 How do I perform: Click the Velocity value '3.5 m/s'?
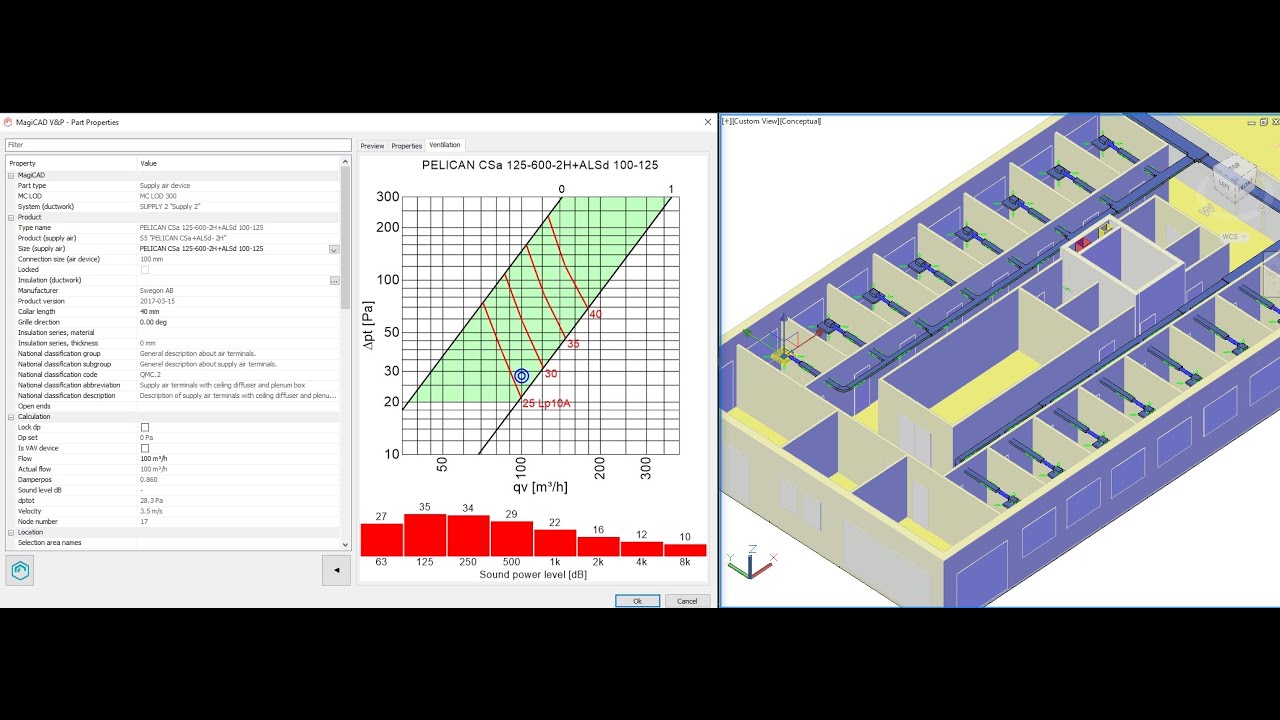pyautogui.click(x=150, y=511)
